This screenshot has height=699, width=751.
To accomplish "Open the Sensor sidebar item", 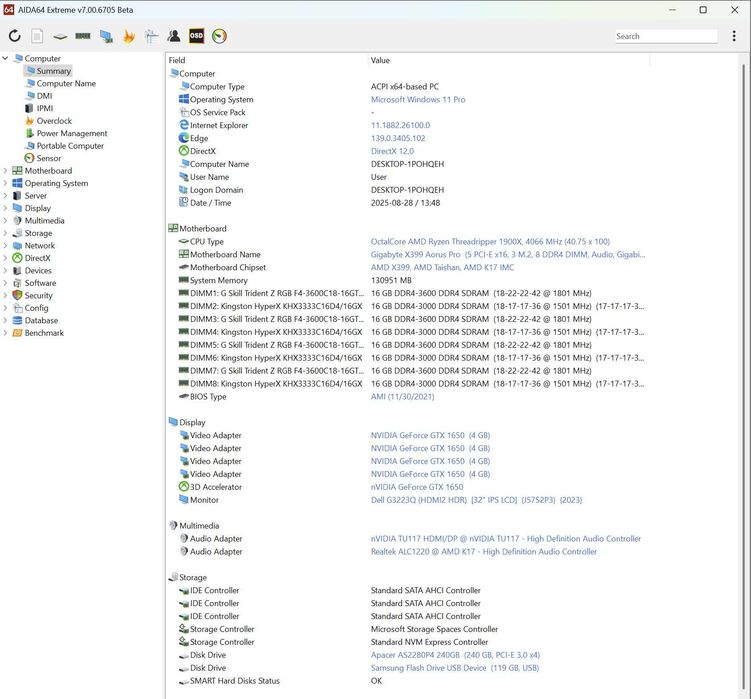I will point(43,158).
